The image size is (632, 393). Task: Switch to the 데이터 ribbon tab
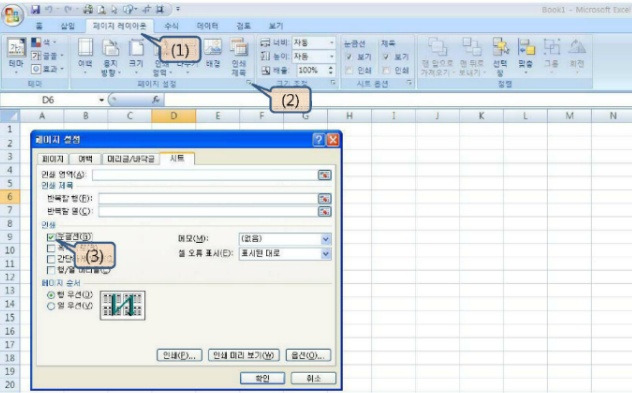(x=208, y=26)
